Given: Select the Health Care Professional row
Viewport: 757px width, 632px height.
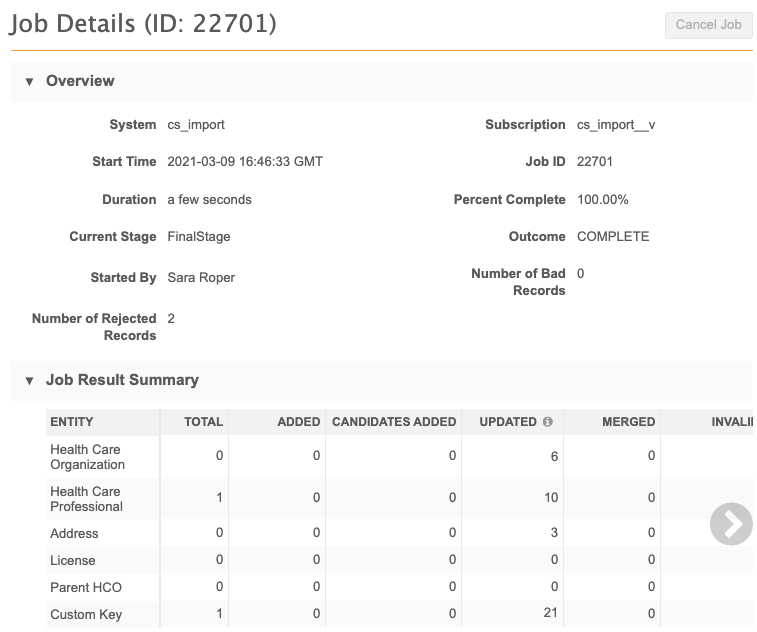Looking at the screenshot, I should (x=87, y=498).
